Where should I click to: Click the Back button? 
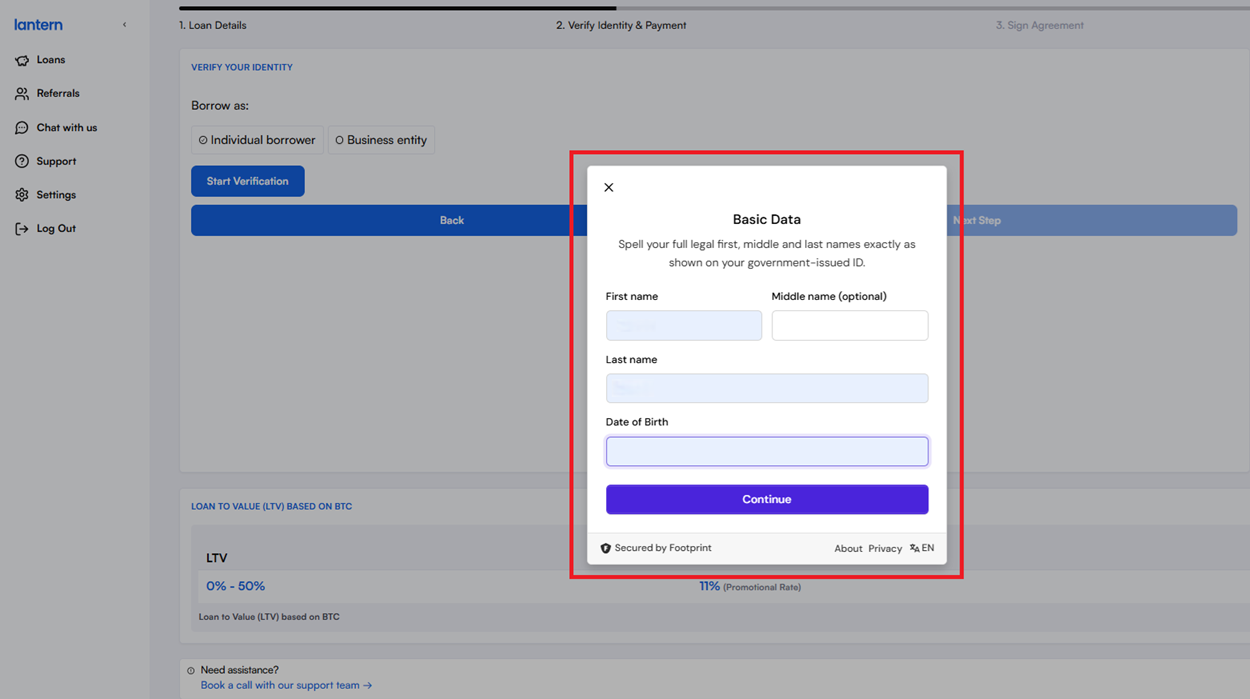tap(452, 220)
